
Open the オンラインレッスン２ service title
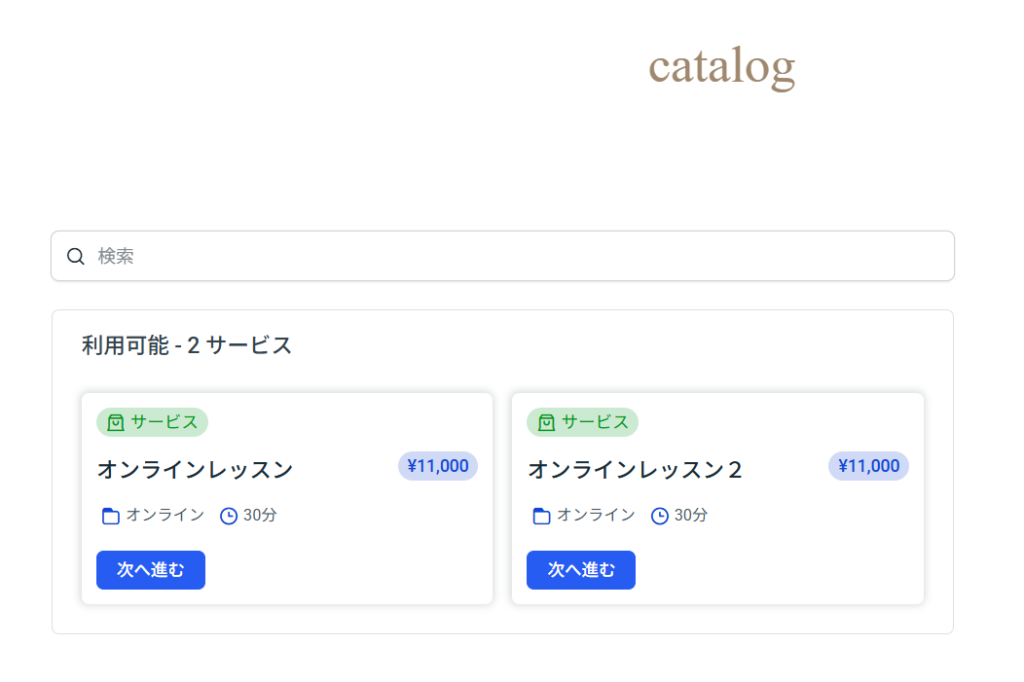[x=635, y=469]
